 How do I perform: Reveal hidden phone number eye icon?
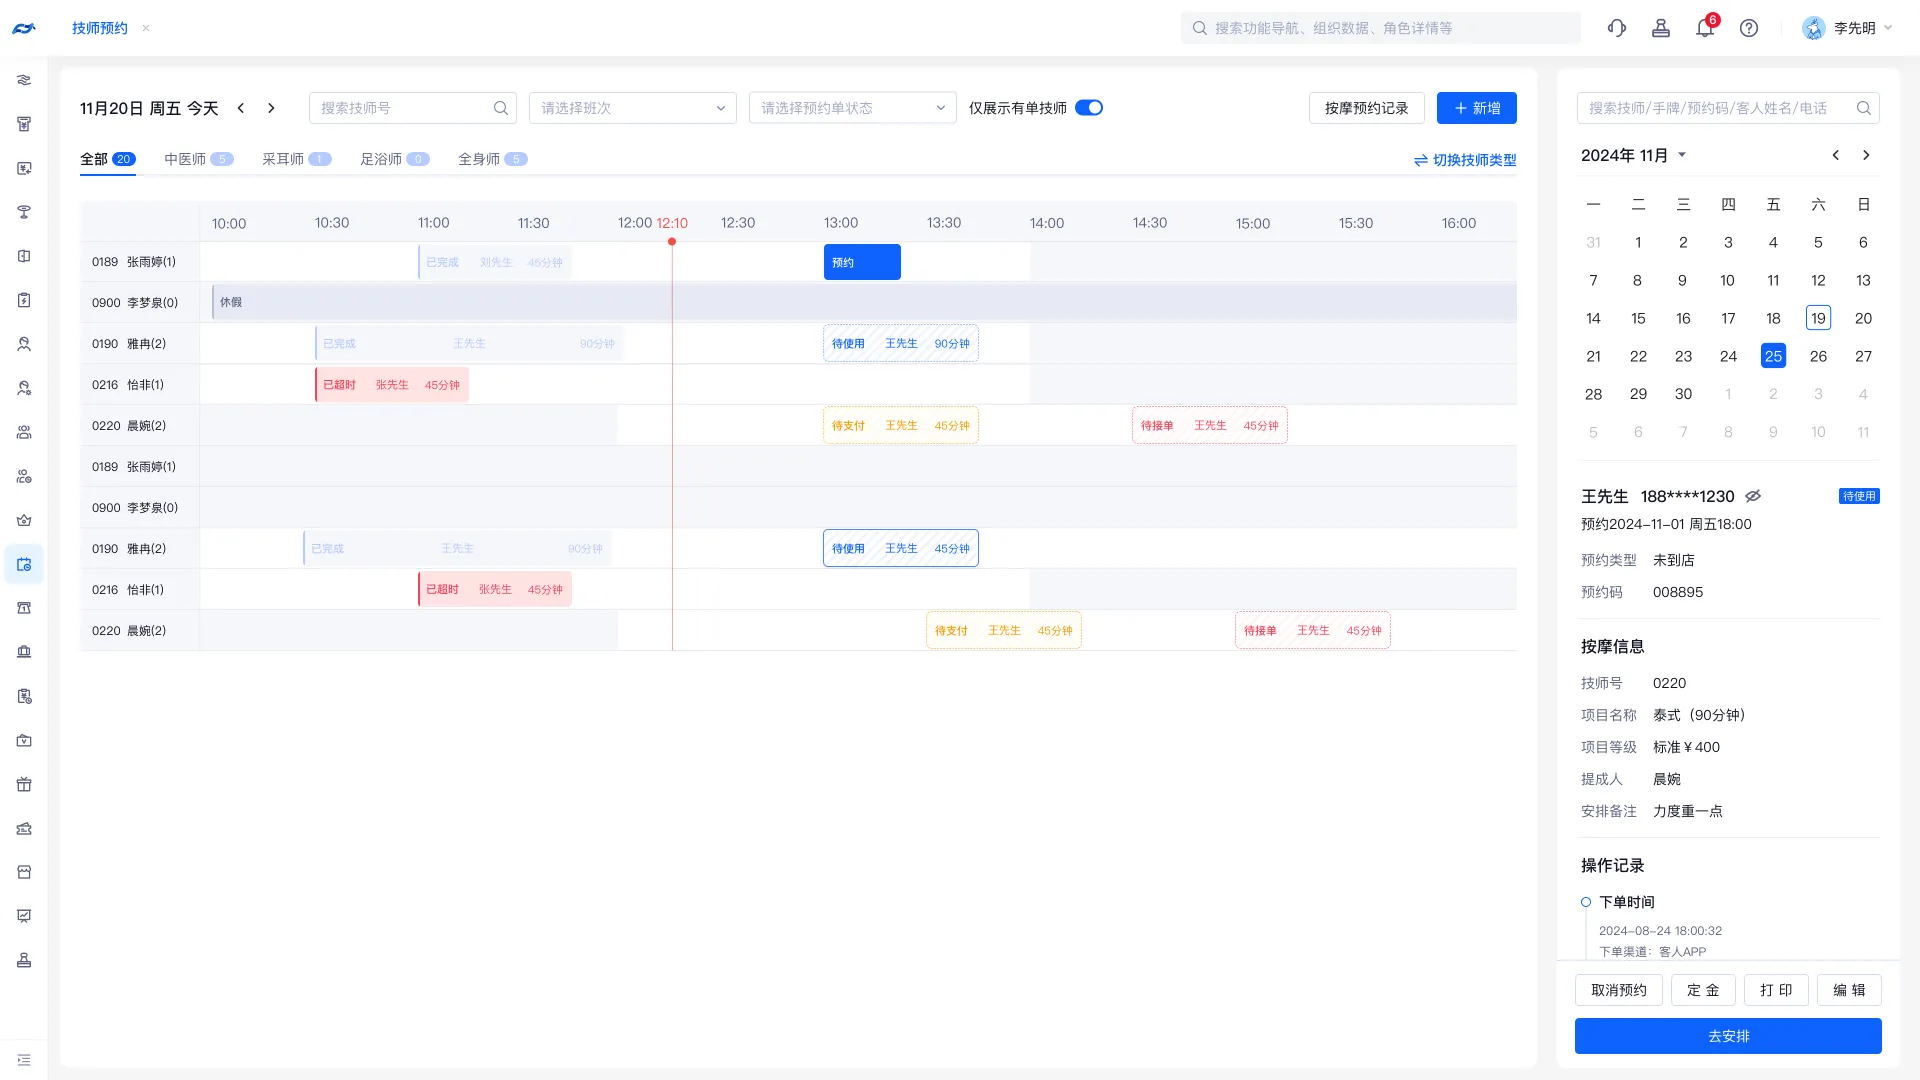[1753, 496]
